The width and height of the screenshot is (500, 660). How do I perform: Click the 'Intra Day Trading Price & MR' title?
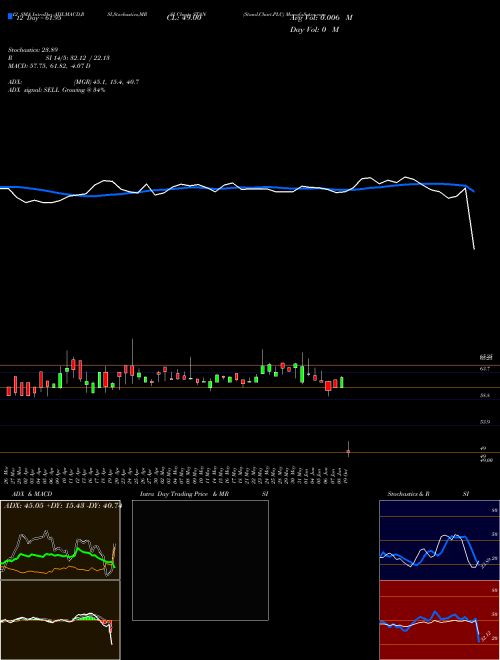(184, 494)
